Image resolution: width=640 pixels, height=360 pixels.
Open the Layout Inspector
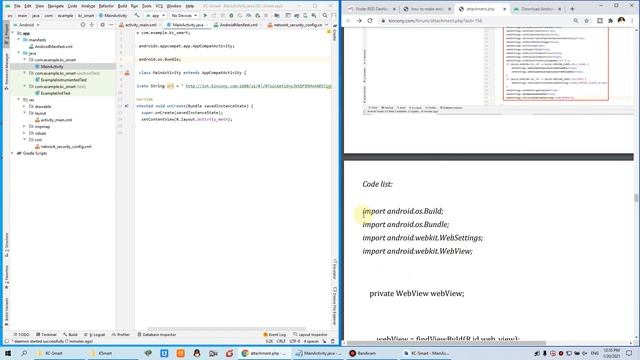click(310, 335)
